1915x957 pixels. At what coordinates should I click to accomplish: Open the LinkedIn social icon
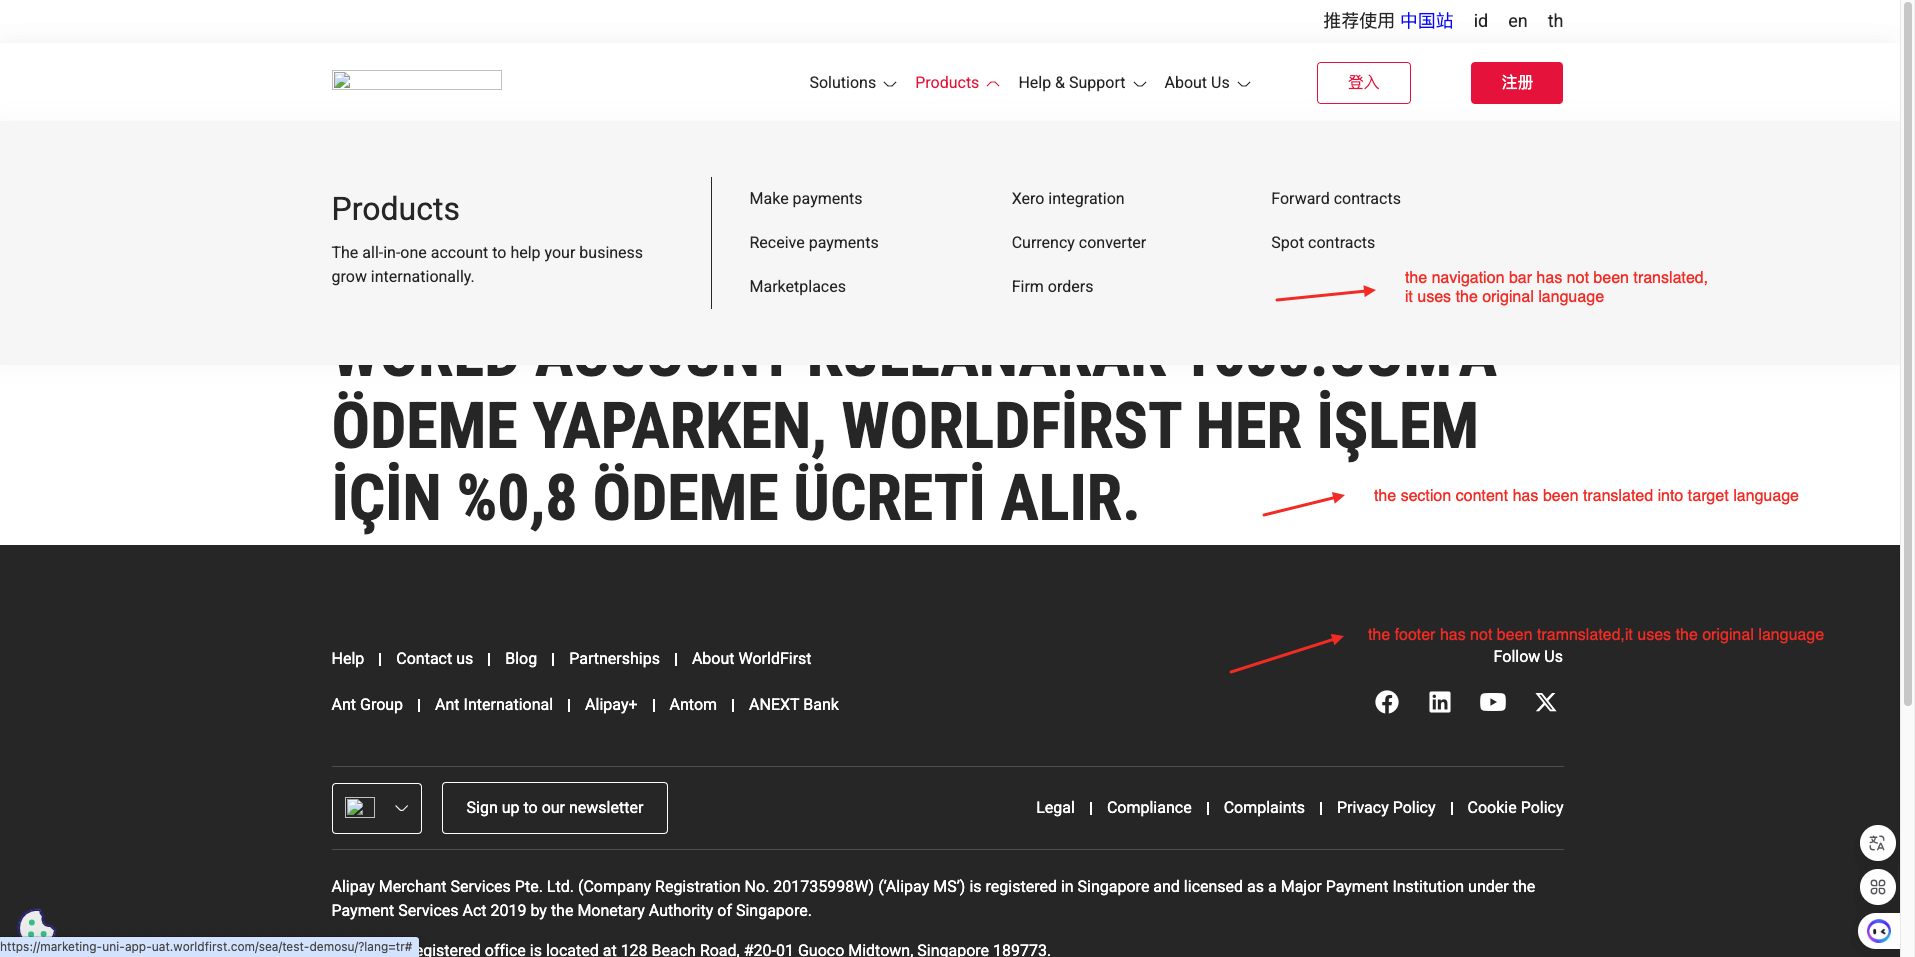[x=1439, y=702]
